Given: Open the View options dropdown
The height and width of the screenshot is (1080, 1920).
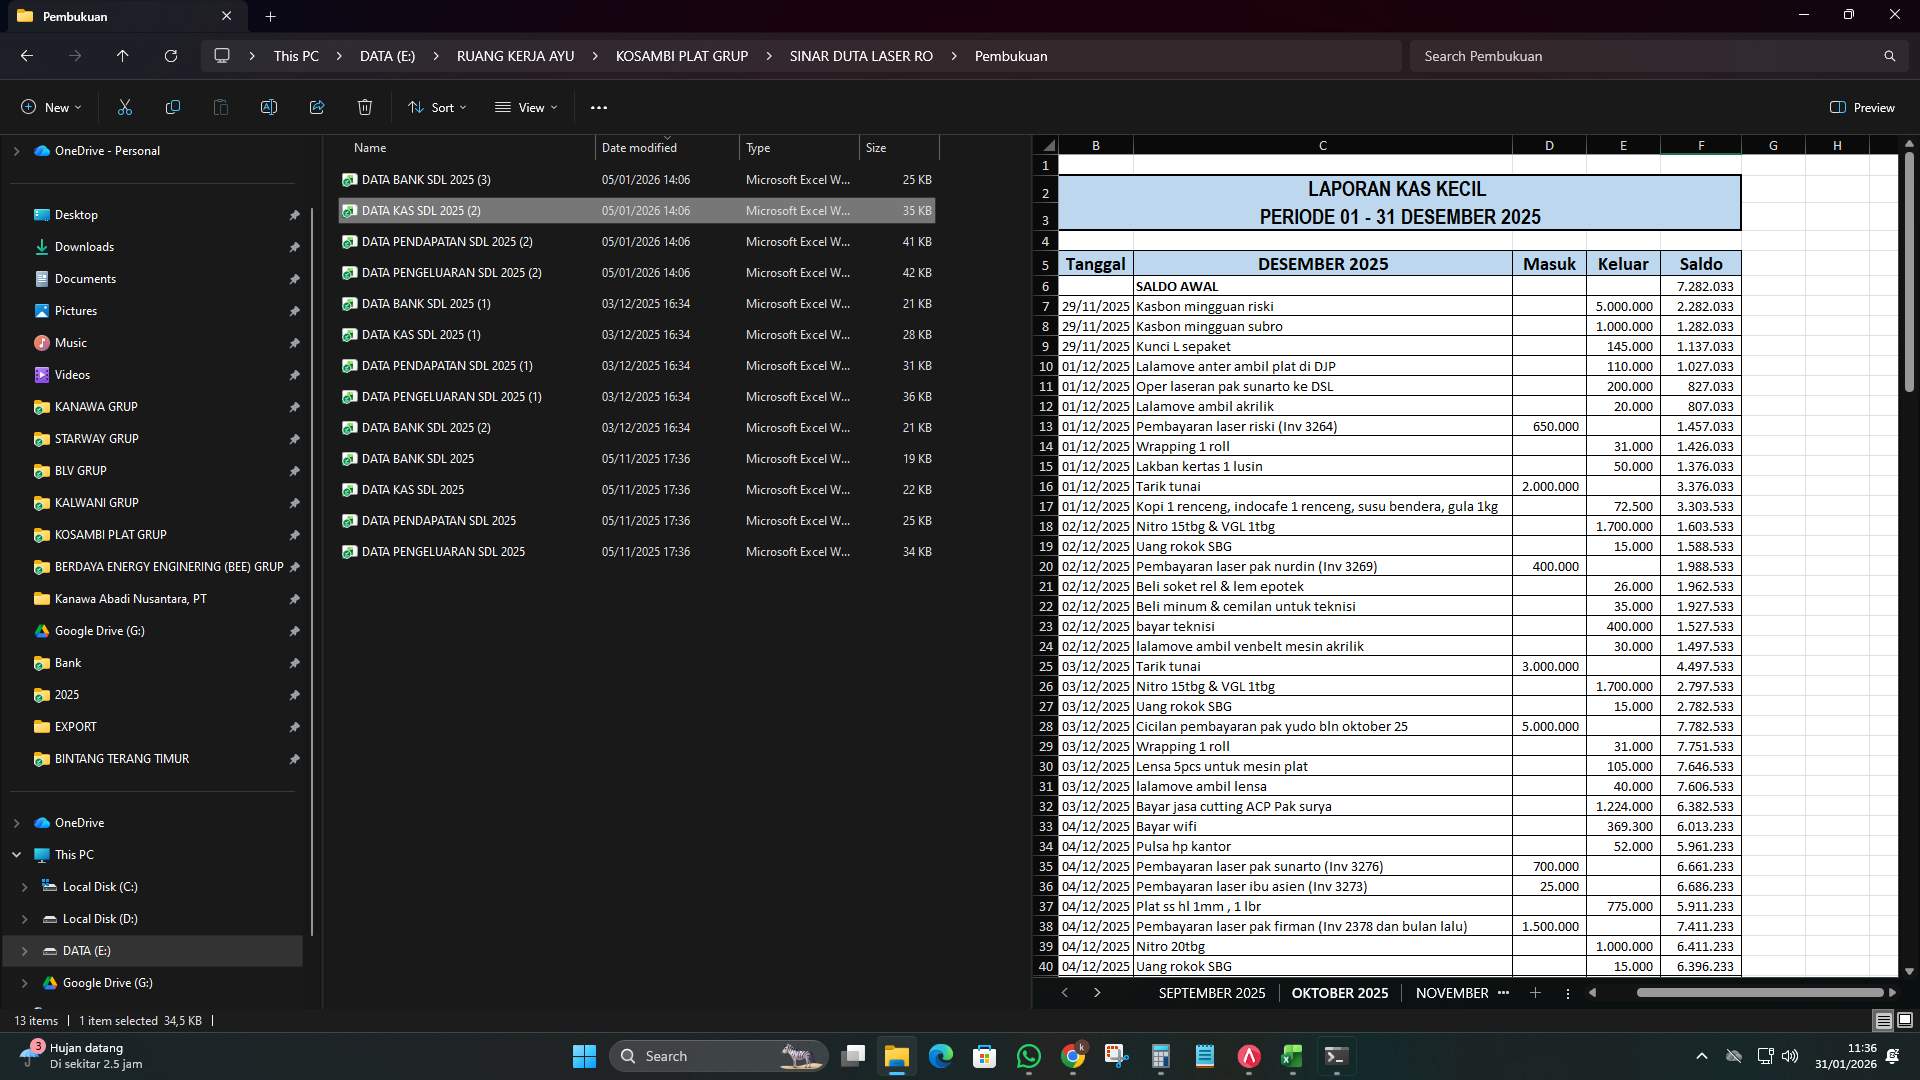Looking at the screenshot, I should click(526, 107).
